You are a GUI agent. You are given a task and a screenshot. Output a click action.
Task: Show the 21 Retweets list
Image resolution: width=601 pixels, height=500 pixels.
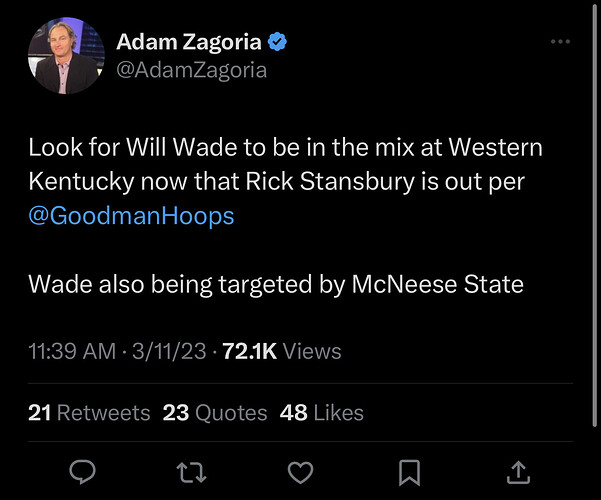point(89,412)
